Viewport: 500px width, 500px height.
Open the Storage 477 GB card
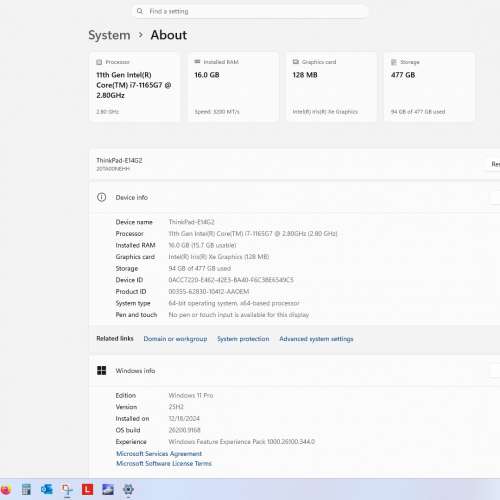pyautogui.click(x=429, y=87)
